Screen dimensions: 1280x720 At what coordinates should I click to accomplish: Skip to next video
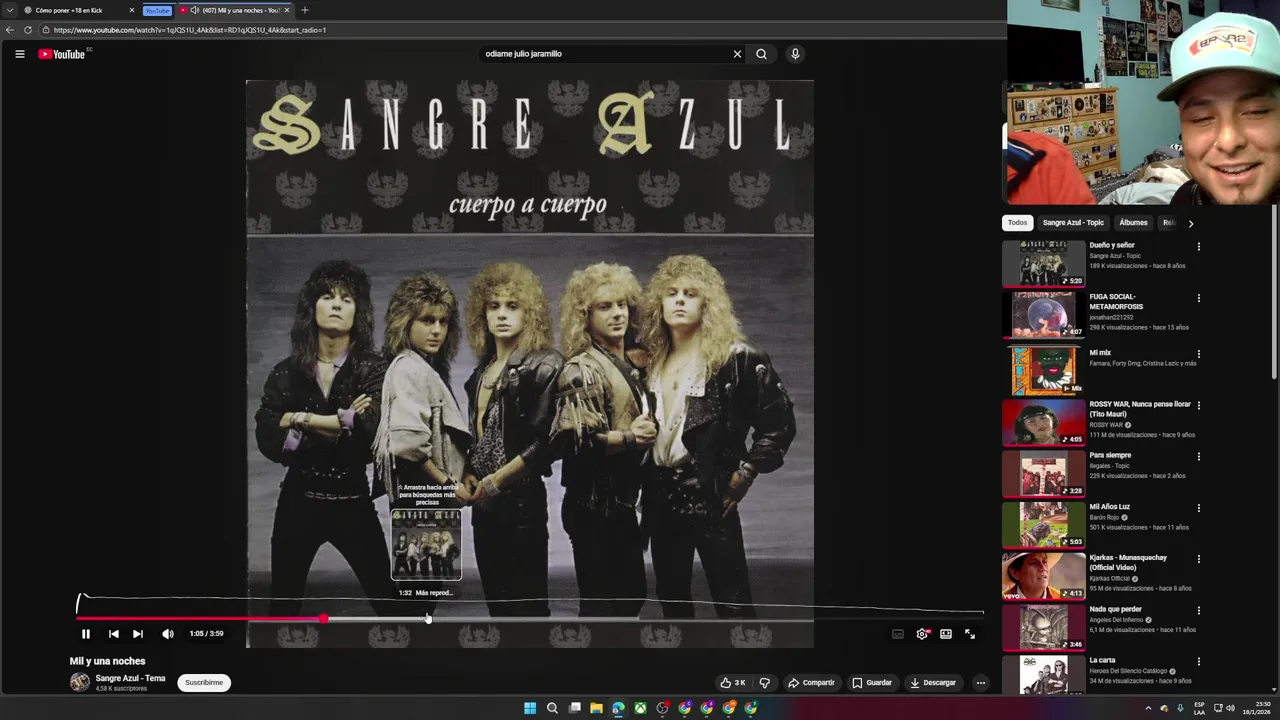coord(138,634)
